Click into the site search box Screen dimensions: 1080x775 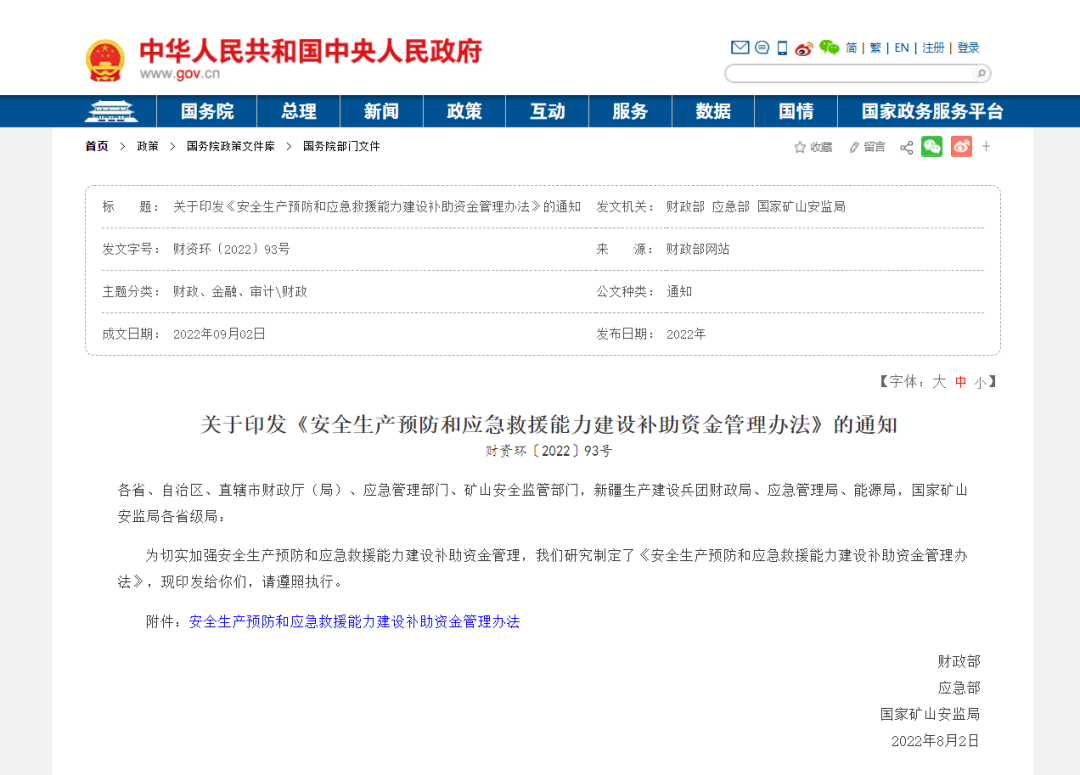pyautogui.click(x=850, y=73)
